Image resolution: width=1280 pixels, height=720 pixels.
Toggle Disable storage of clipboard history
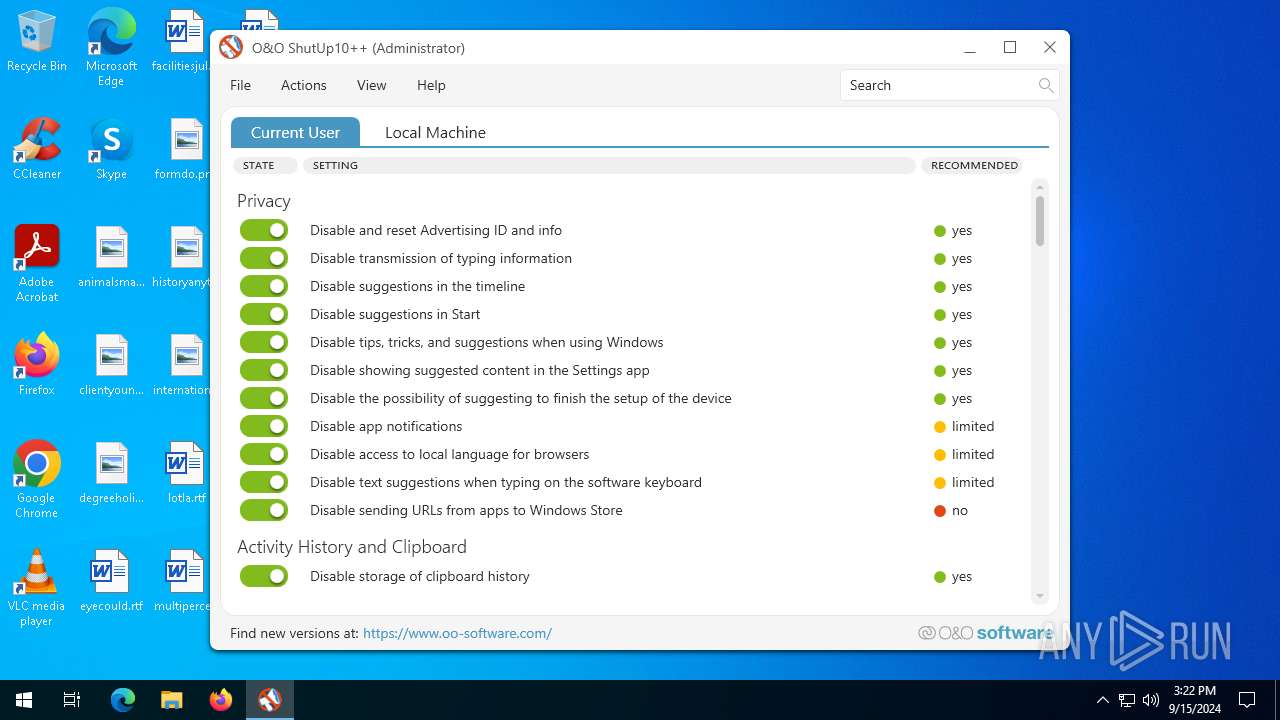[264, 576]
